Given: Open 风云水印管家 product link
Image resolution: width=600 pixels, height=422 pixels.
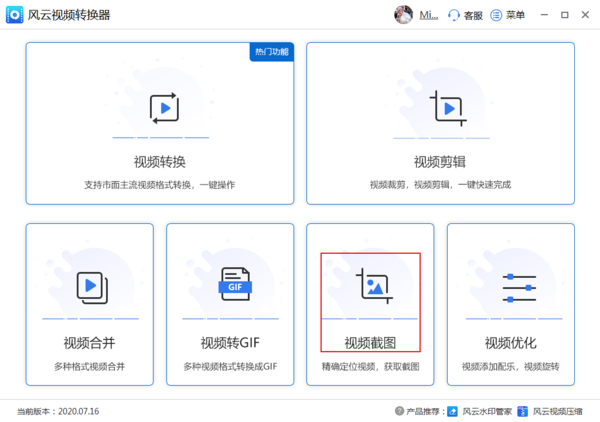Looking at the screenshot, I should [x=485, y=411].
